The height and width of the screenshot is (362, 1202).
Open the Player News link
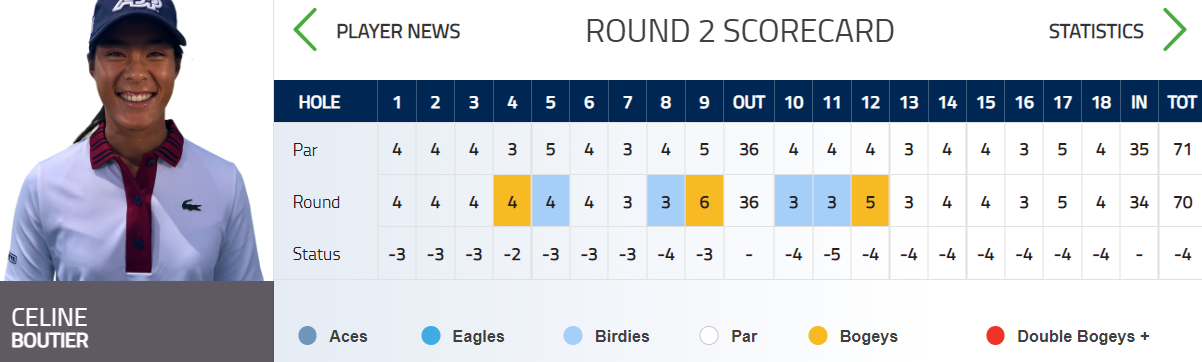398,31
